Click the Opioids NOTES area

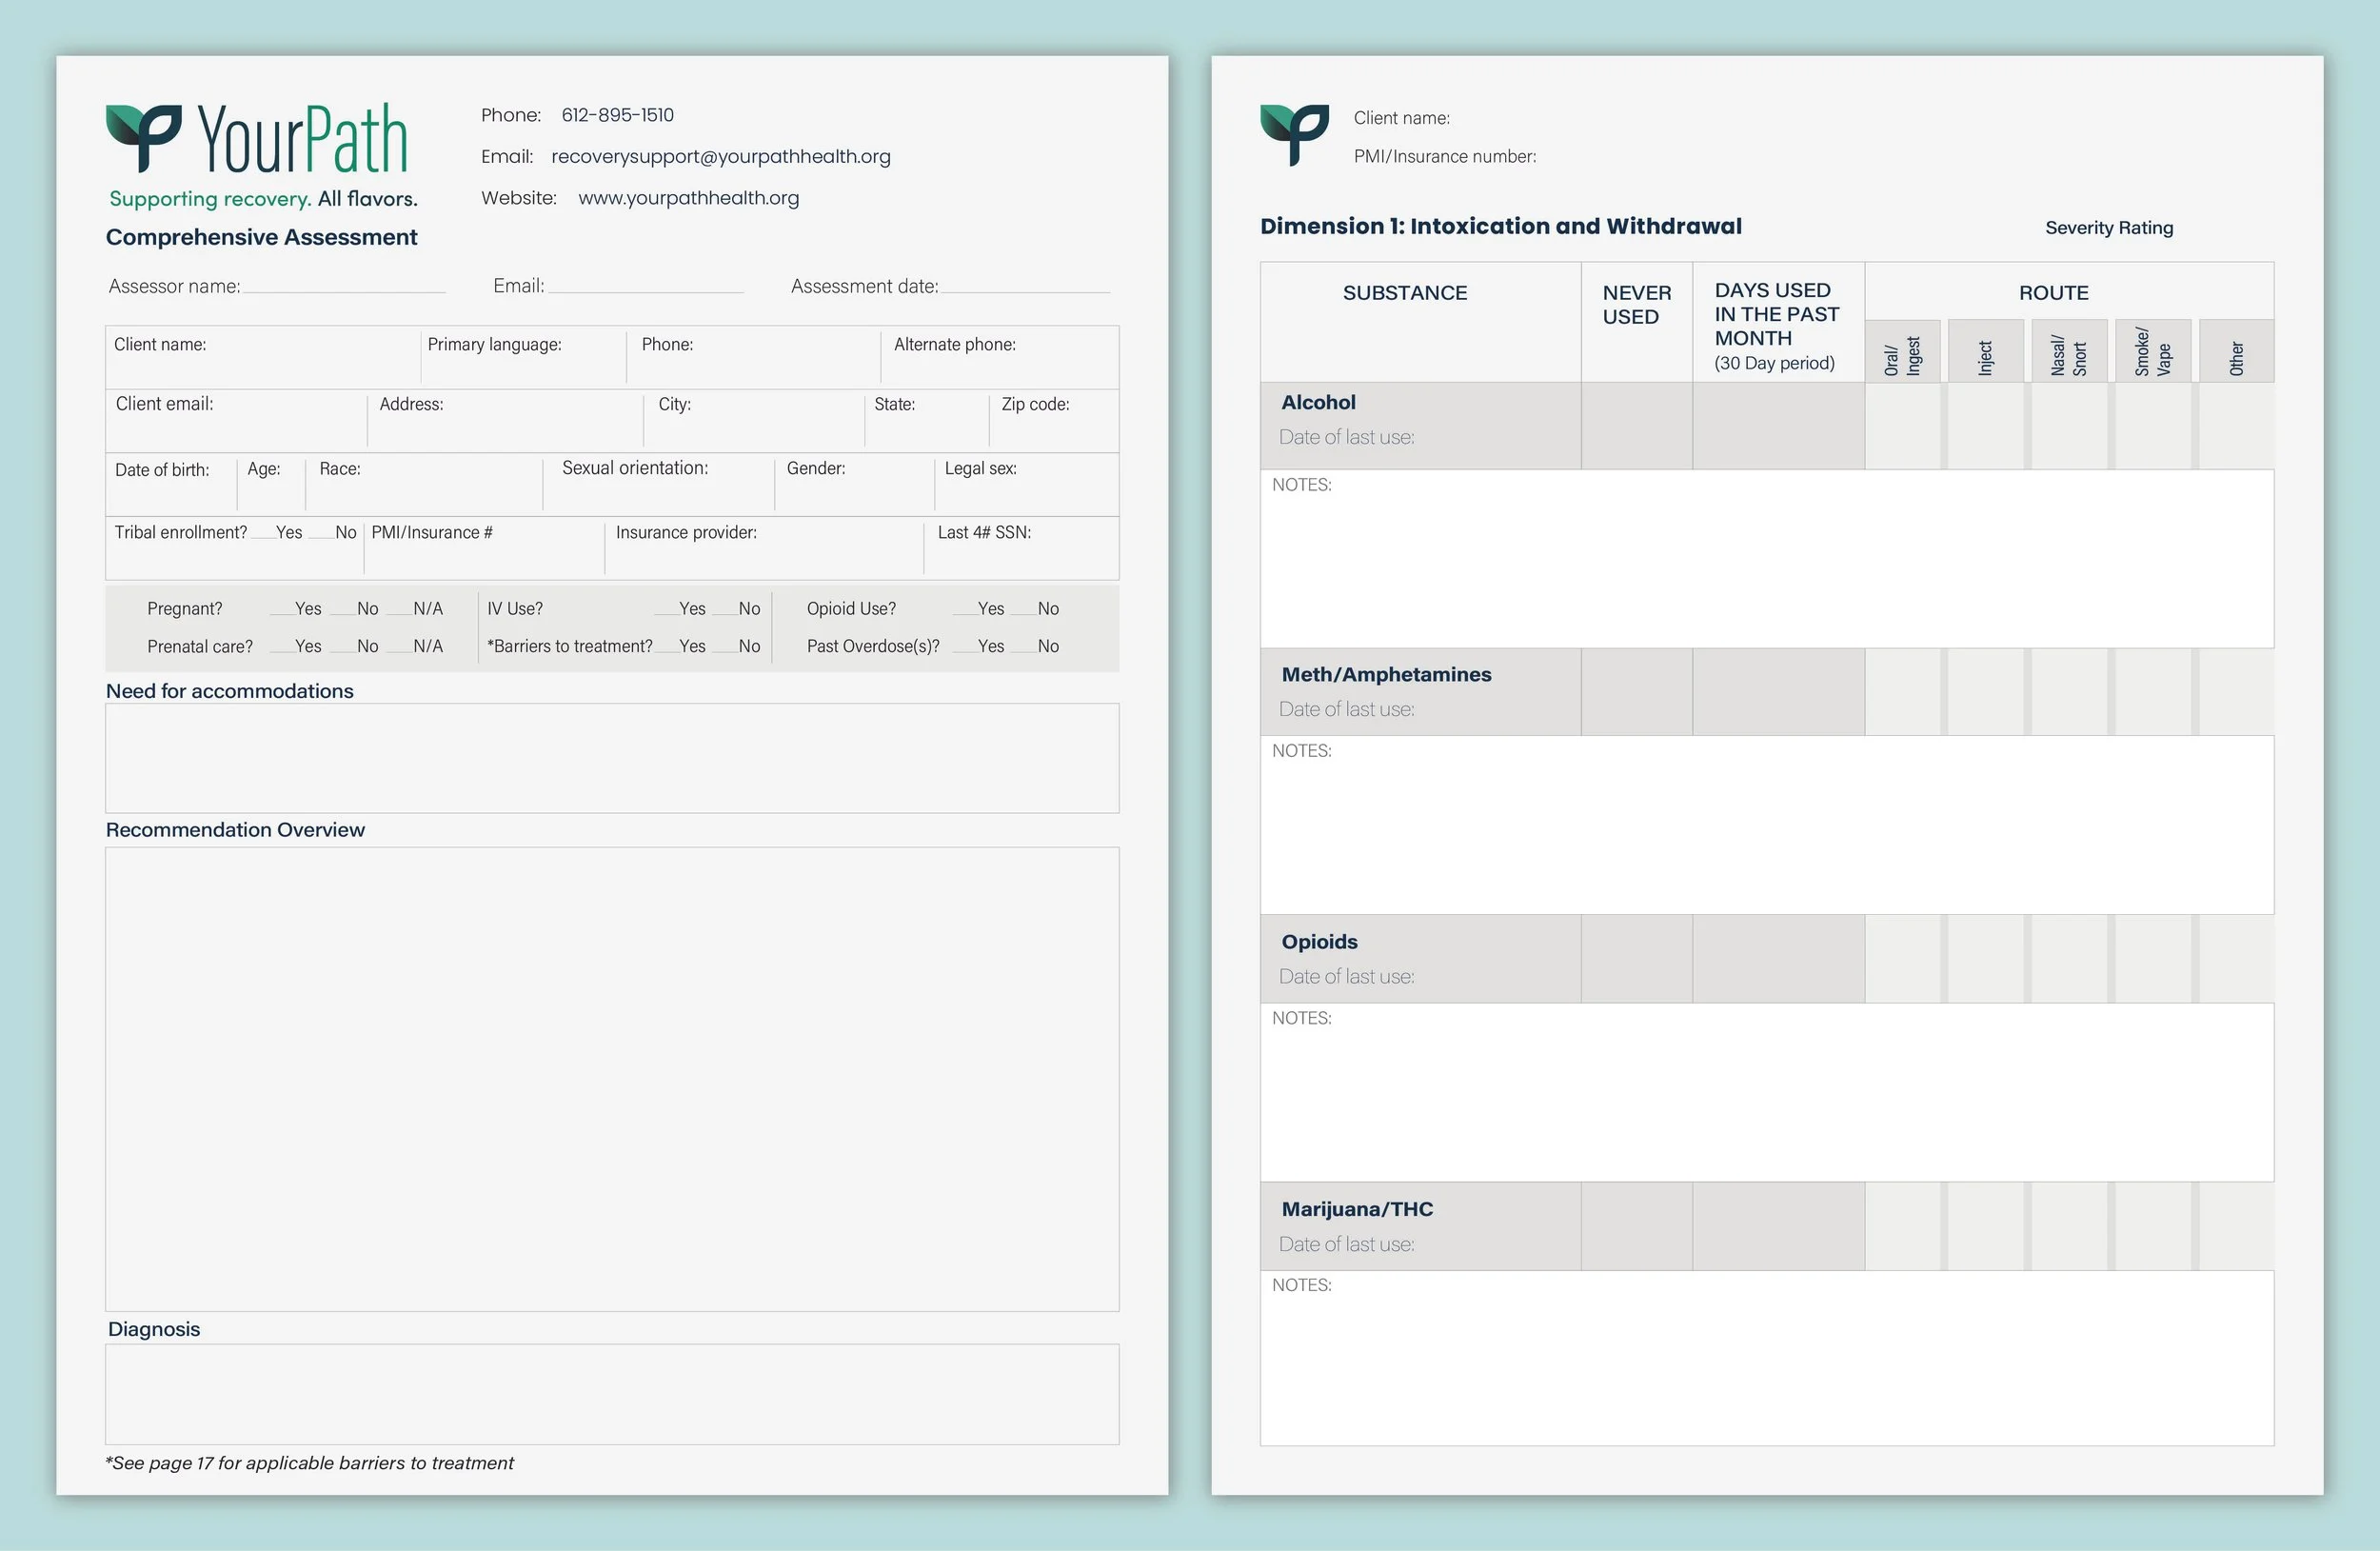point(1766,1092)
